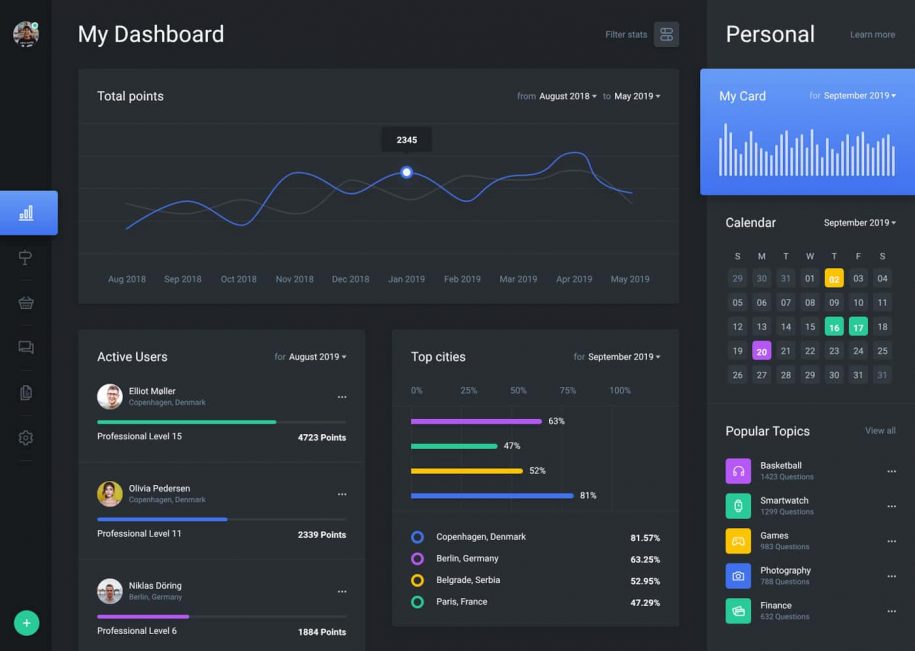915x651 pixels.
Task: Open options menu for Olivia Pedersen
Action: pyautogui.click(x=342, y=494)
